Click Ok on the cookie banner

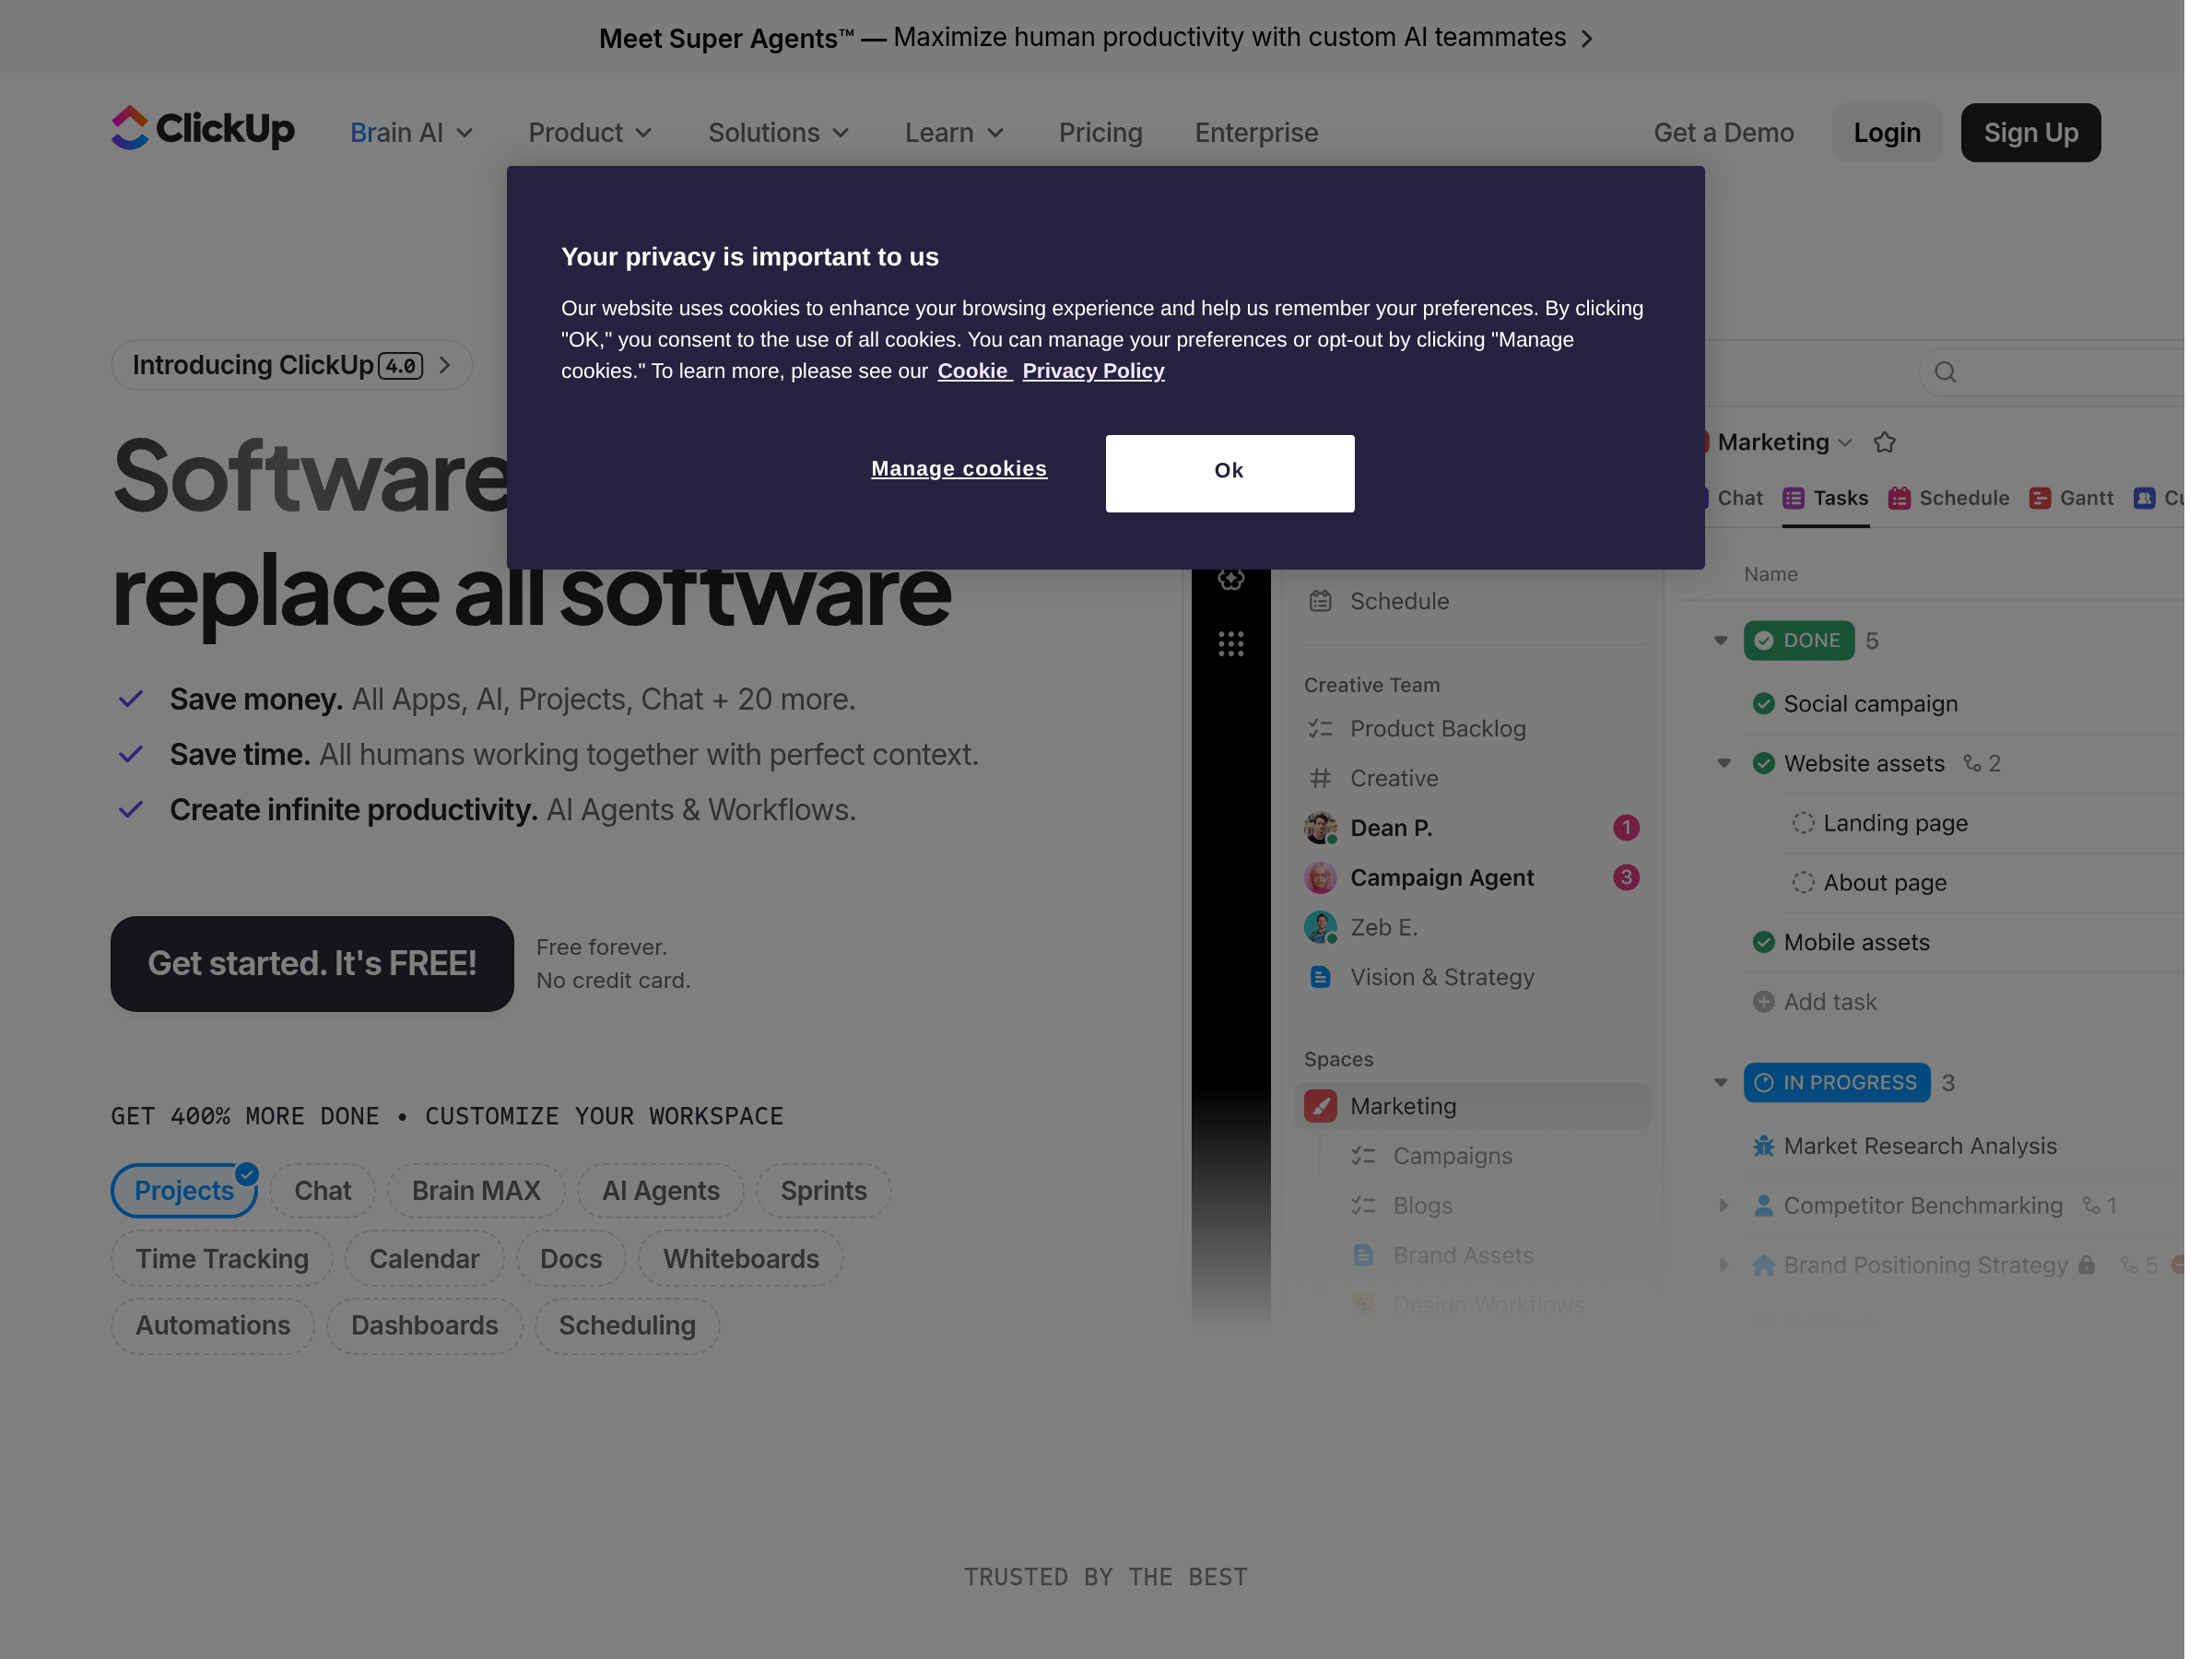click(1229, 473)
